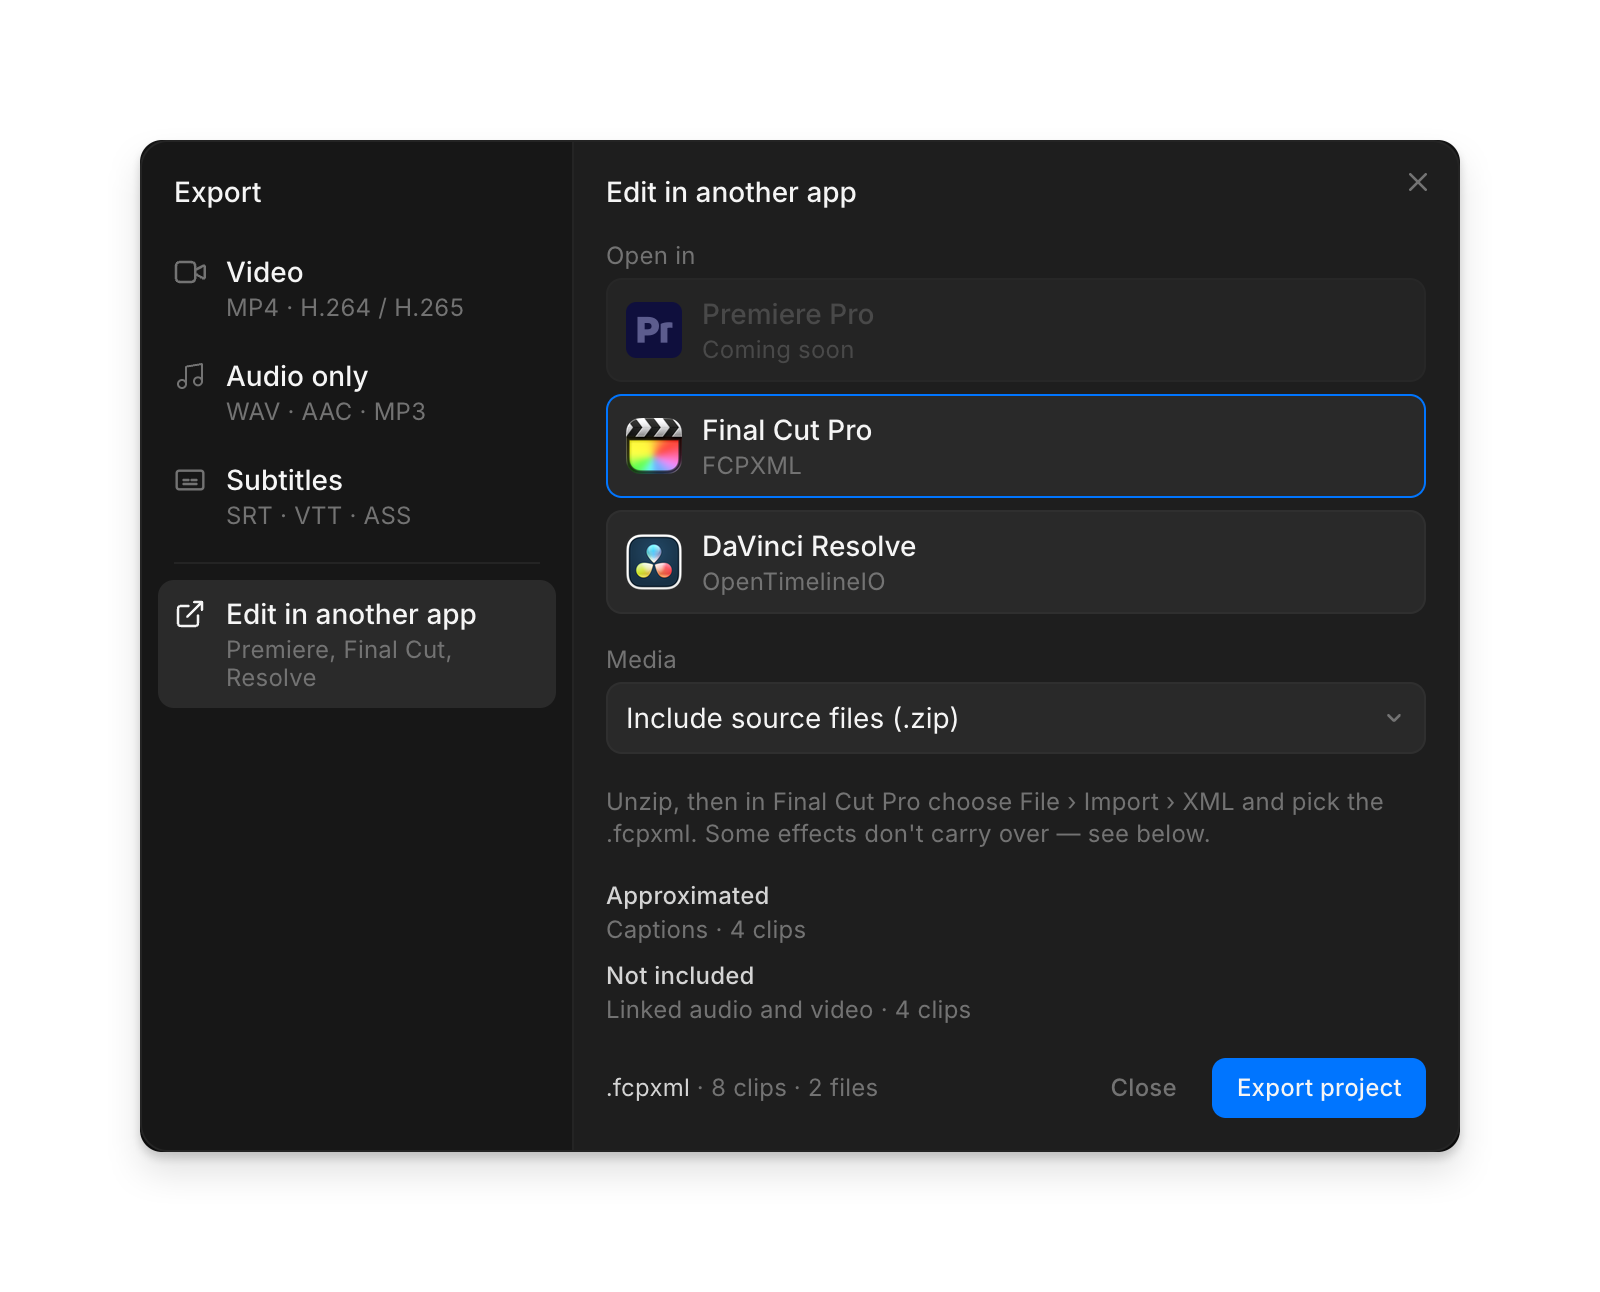Viewport: 1600px width, 1292px height.
Task: Go to the Subtitles export section
Action: 357,497
